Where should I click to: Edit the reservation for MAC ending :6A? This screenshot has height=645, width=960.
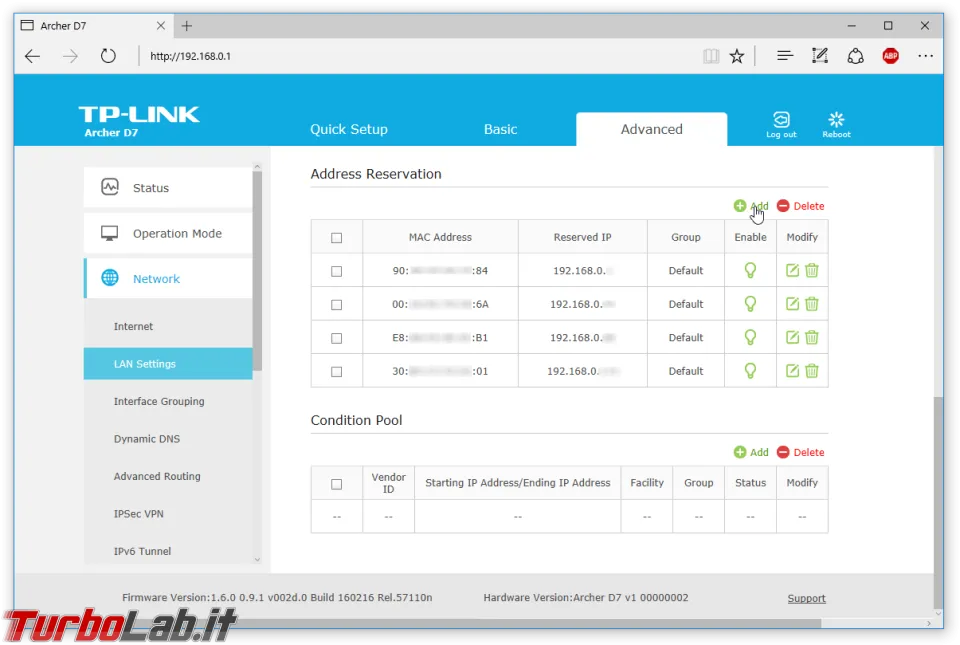(792, 304)
